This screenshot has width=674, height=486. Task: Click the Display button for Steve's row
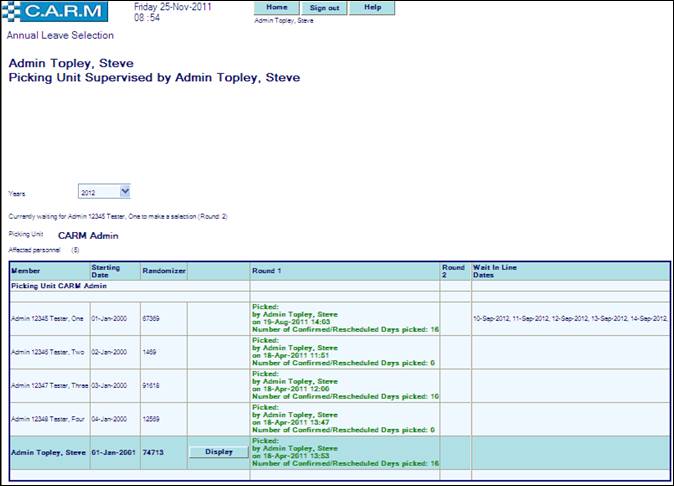click(218, 451)
